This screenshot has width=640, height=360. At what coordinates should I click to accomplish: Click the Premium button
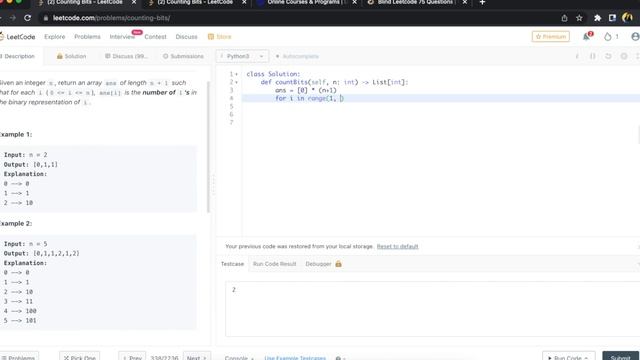pos(551,37)
